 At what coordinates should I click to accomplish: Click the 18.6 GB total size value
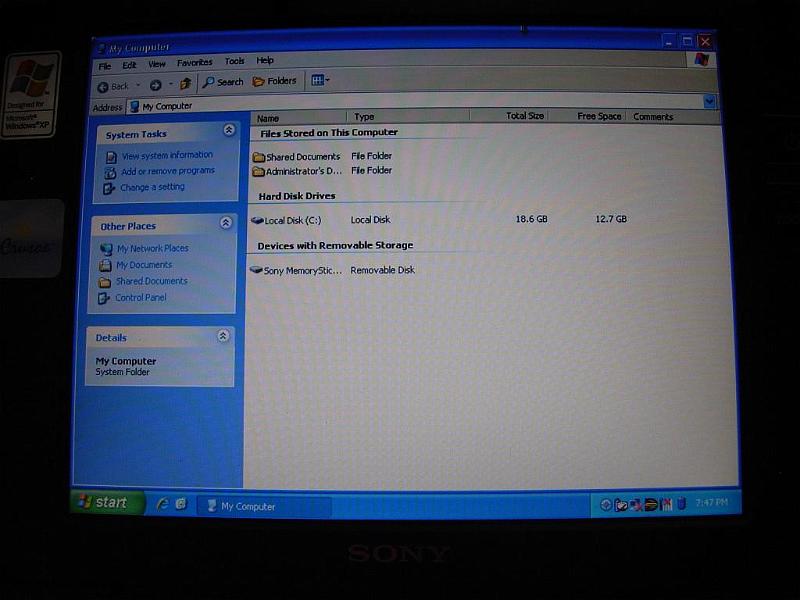[x=531, y=219]
